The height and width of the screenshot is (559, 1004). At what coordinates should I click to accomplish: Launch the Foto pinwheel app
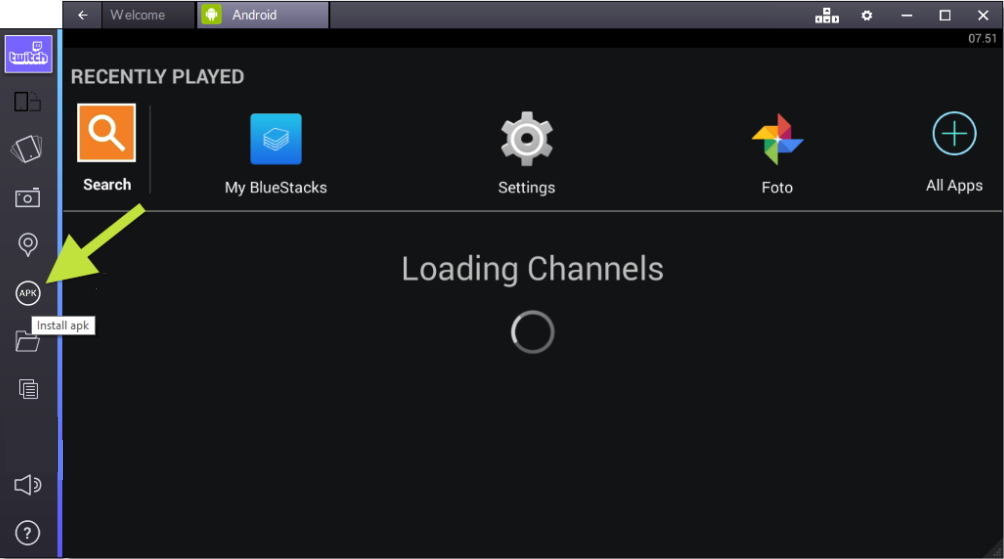[777, 139]
